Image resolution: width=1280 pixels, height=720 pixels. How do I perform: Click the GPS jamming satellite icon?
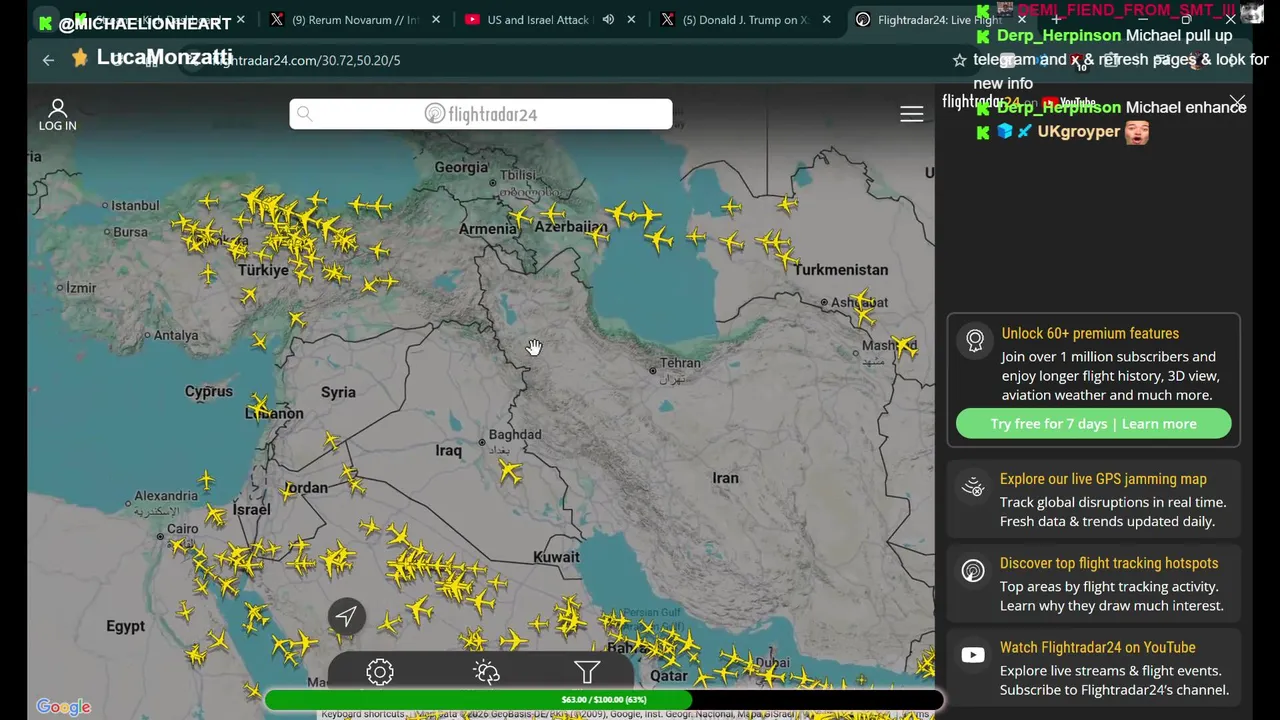[973, 487]
